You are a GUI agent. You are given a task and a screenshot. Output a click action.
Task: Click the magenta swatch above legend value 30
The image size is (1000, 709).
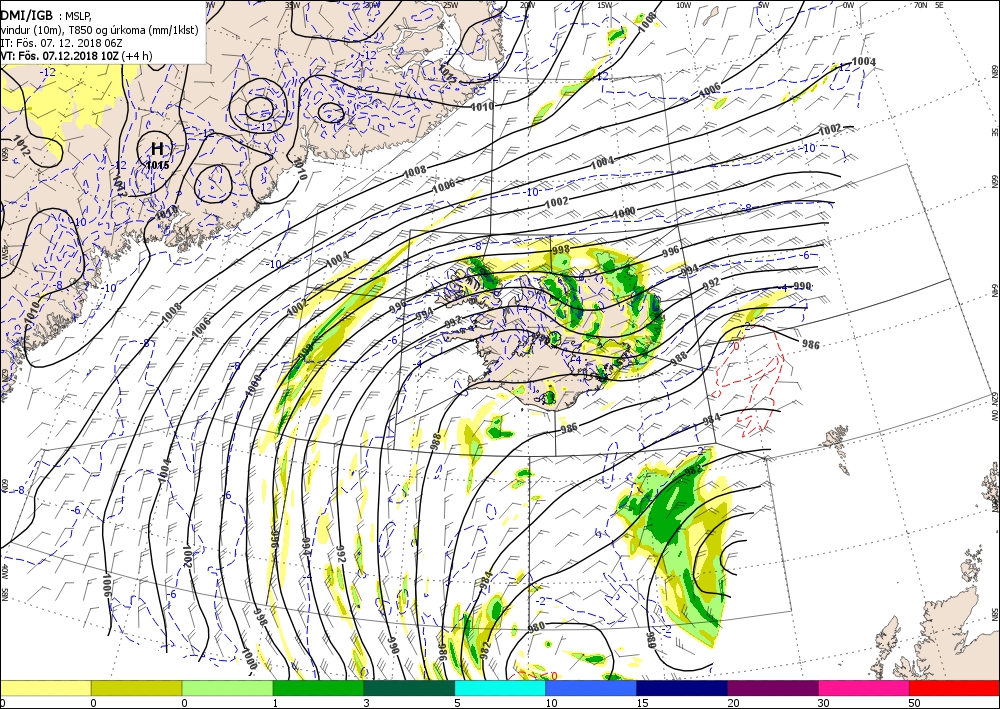tap(864, 687)
